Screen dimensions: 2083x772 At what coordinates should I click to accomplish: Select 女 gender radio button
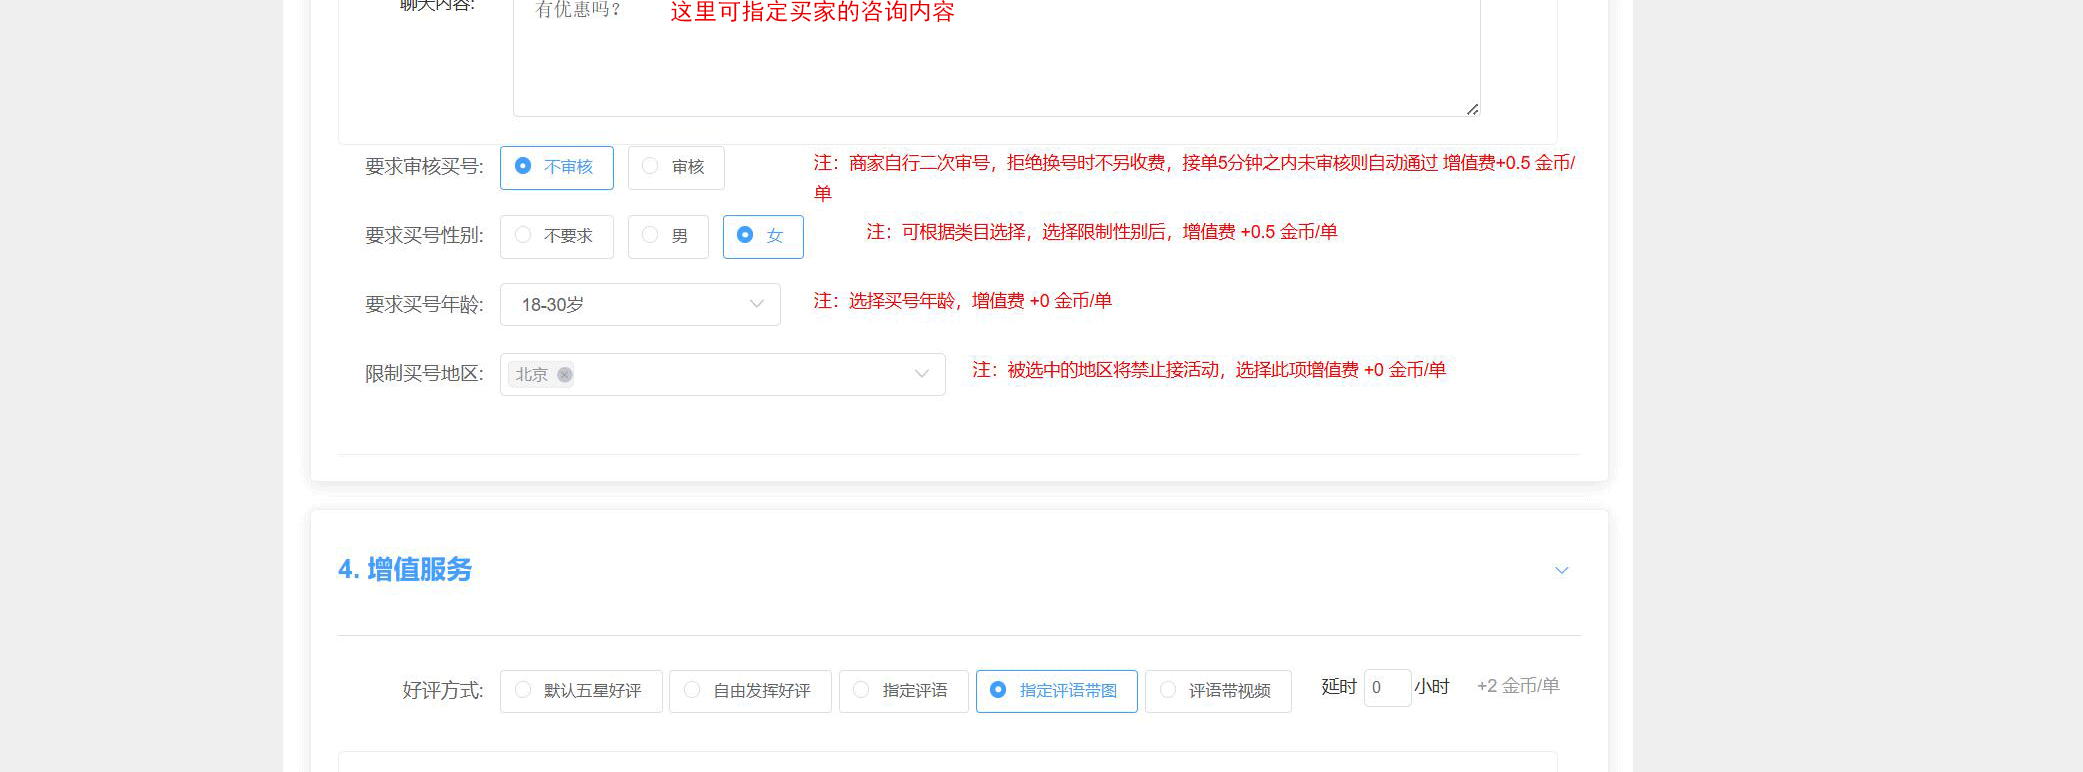click(x=762, y=236)
